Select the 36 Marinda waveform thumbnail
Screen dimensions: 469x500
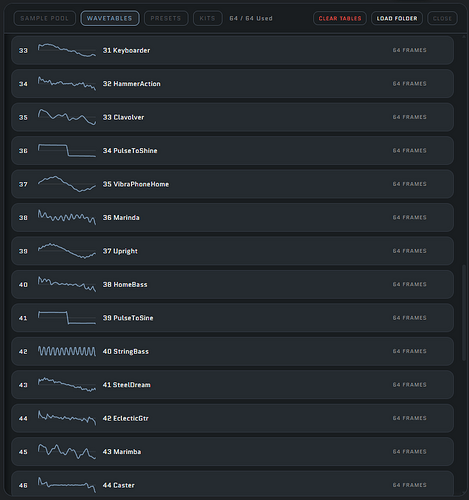click(x=67, y=217)
